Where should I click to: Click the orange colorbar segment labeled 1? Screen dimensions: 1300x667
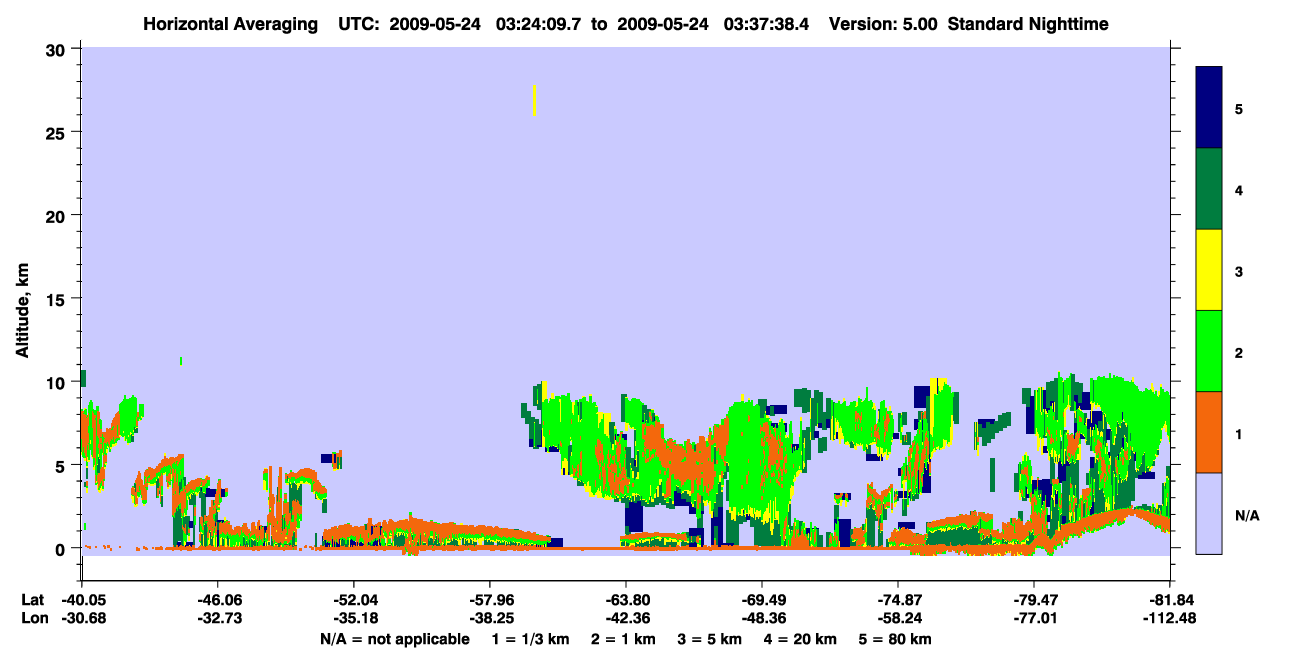pyautogui.click(x=1209, y=432)
